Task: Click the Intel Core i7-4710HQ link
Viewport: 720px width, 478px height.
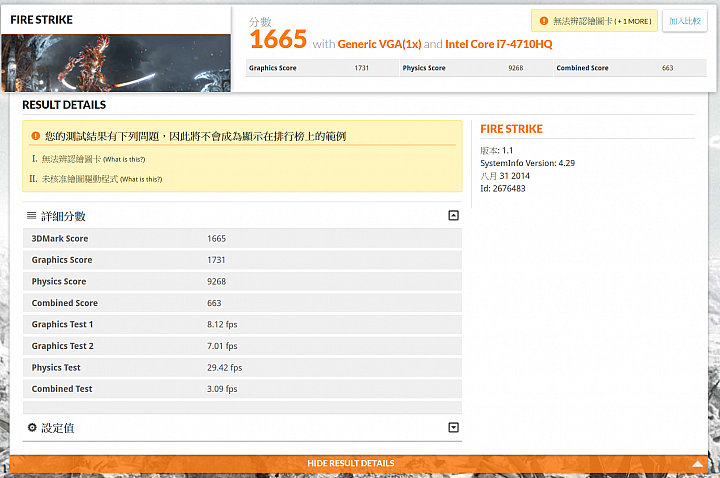Action: pyautogui.click(x=499, y=44)
